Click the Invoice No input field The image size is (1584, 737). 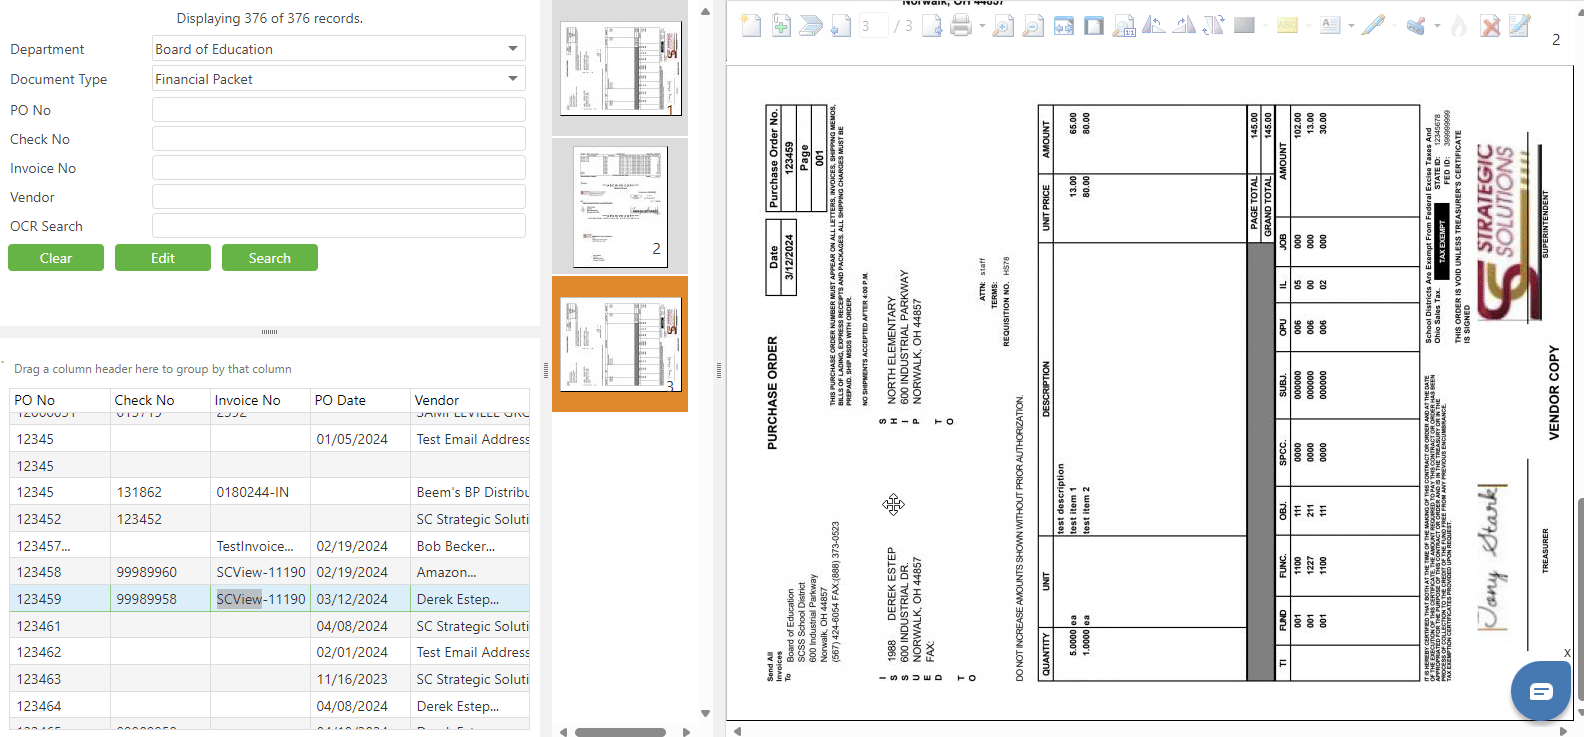coord(339,168)
